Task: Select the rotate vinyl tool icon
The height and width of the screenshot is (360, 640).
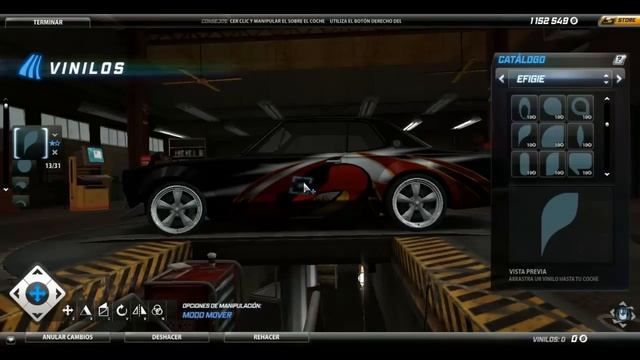Action: click(121, 311)
